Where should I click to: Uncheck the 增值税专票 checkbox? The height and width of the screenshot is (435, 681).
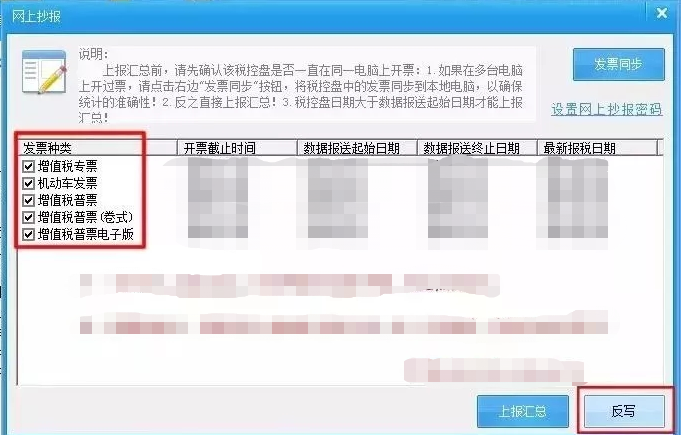[x=29, y=166]
